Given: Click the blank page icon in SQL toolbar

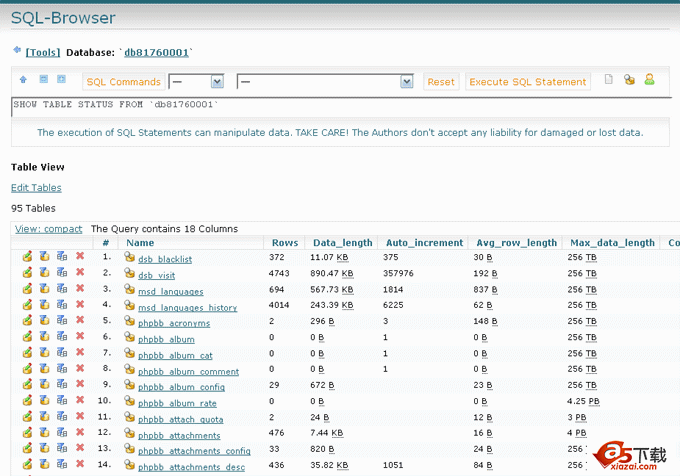Looking at the screenshot, I should coord(609,80).
